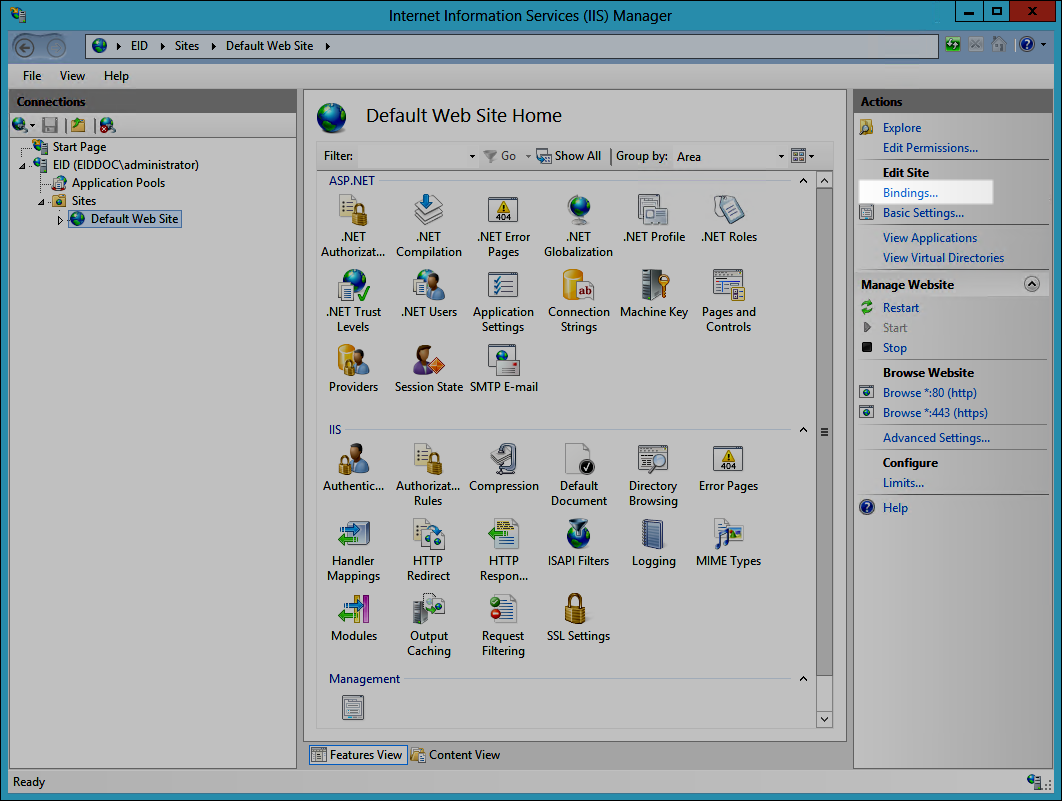
Task: Switch to the Content View tab
Action: point(455,755)
